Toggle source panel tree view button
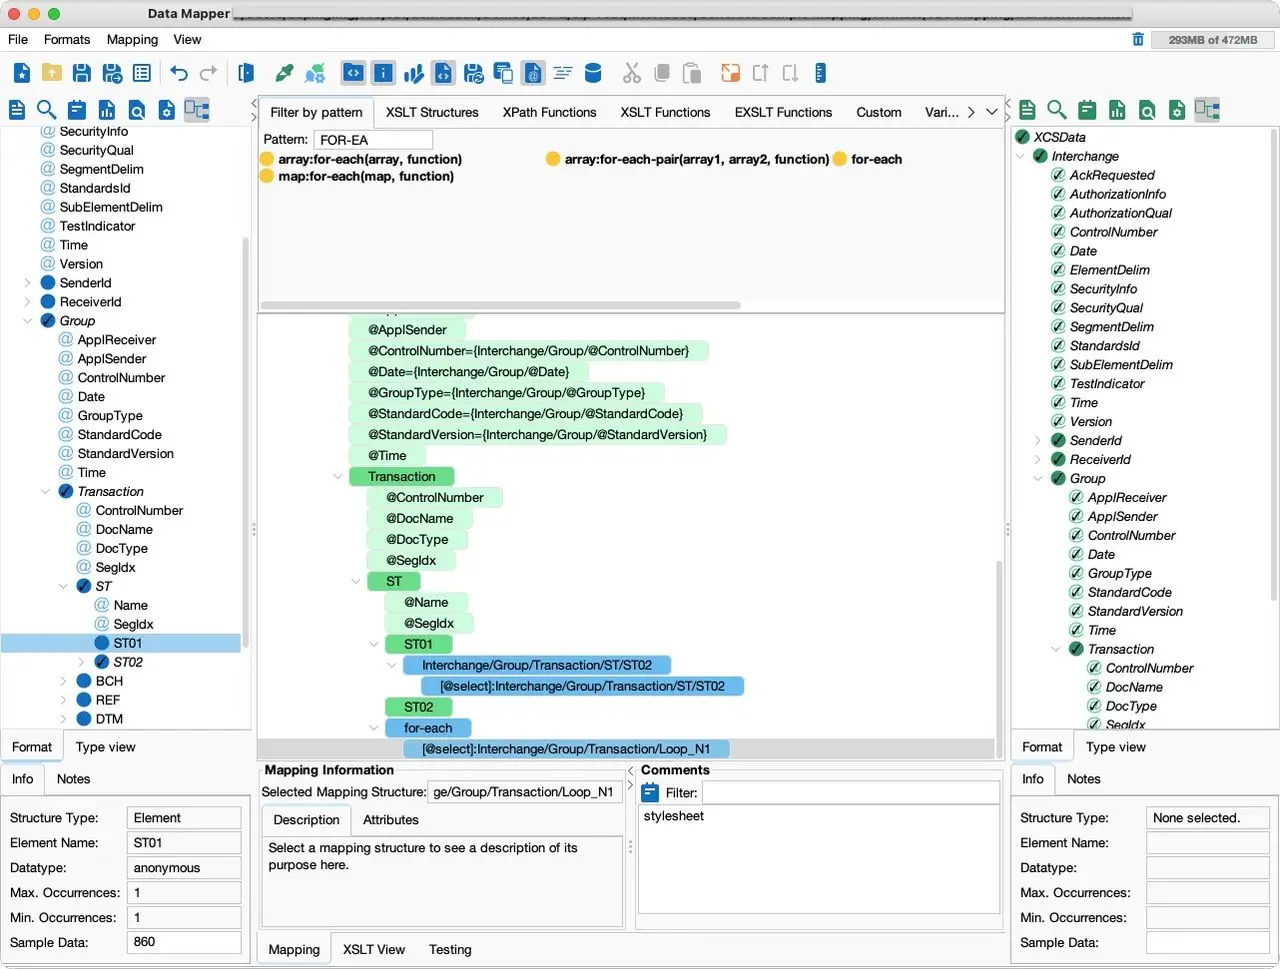The image size is (1280, 969). coord(197,110)
